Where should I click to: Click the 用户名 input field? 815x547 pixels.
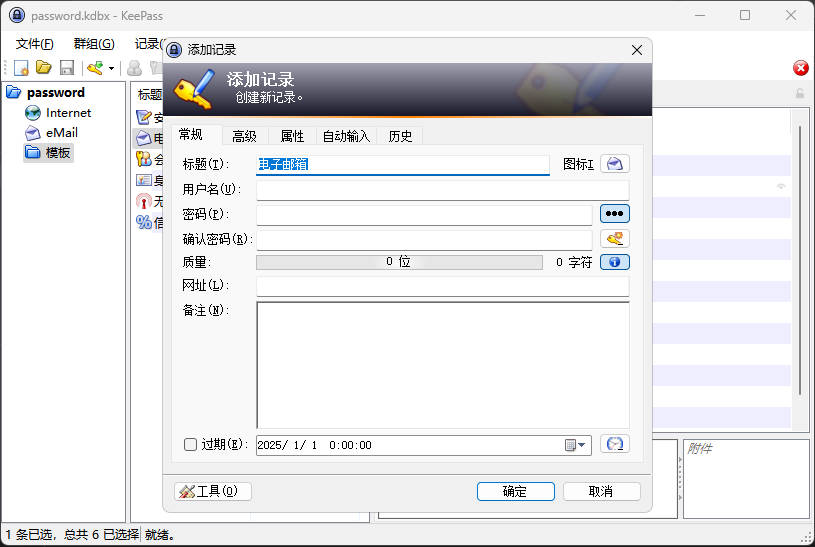click(x=442, y=190)
